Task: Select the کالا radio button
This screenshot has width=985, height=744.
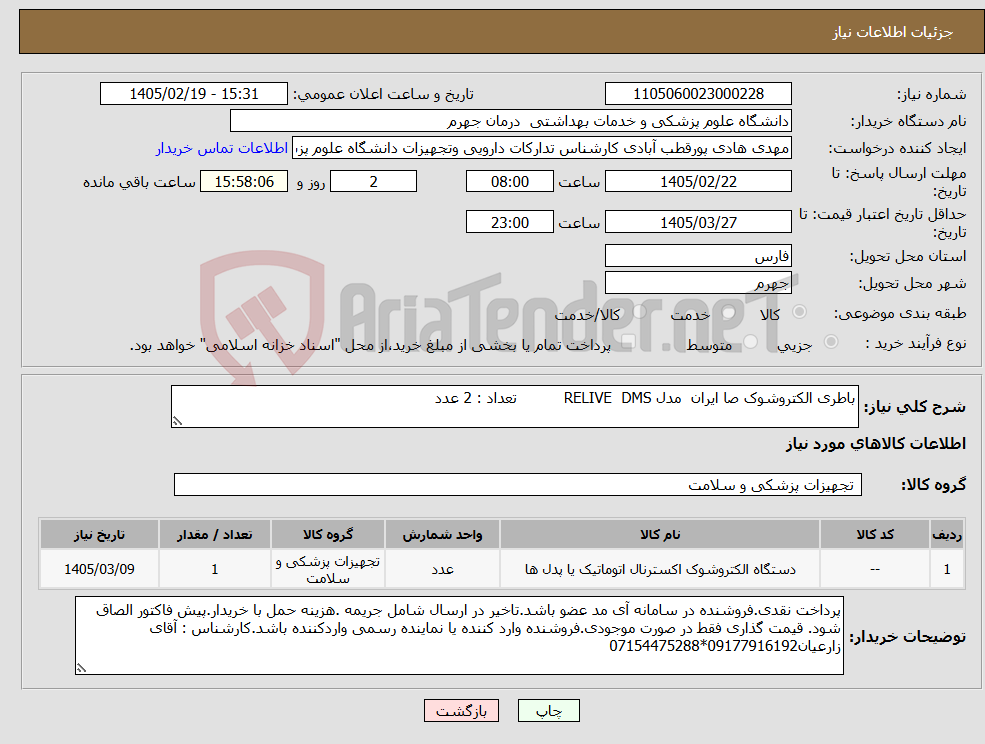Action: (800, 312)
